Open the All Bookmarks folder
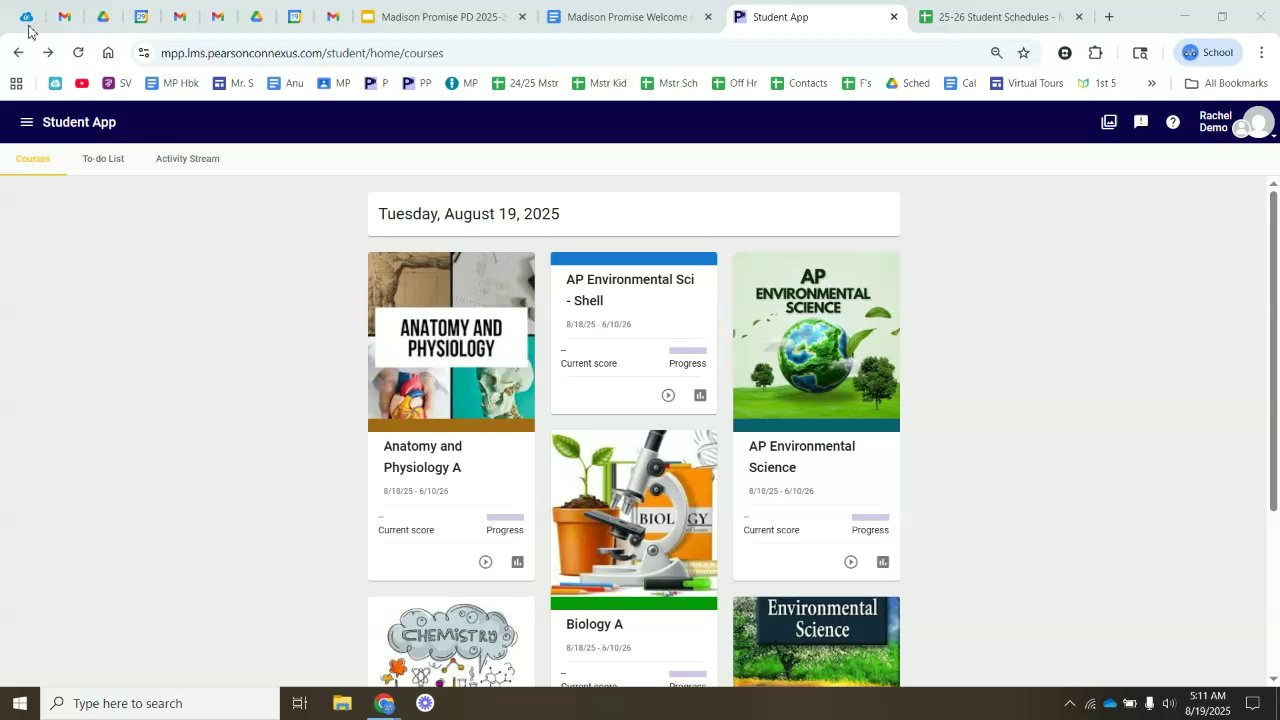1280x720 pixels. click(1226, 83)
